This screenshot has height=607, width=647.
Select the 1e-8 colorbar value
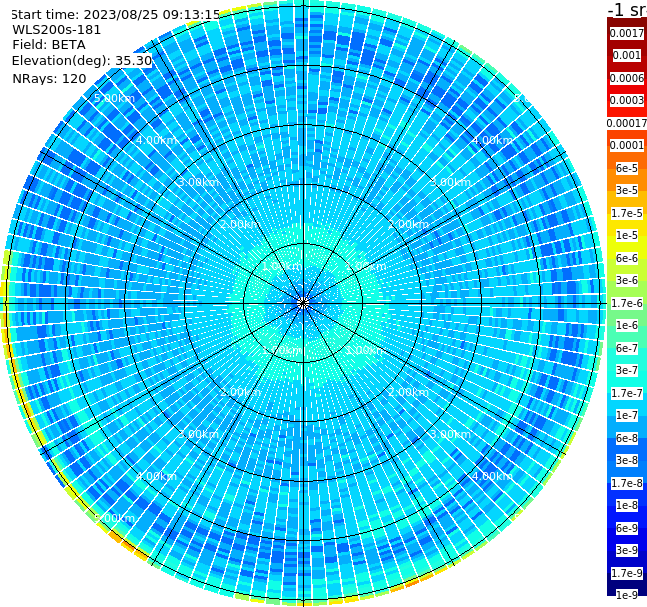coord(627,505)
